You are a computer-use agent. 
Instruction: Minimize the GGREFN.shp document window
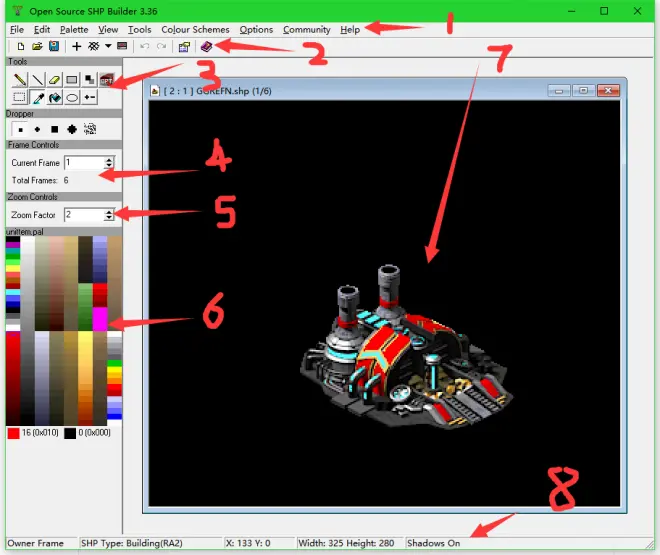pos(559,90)
